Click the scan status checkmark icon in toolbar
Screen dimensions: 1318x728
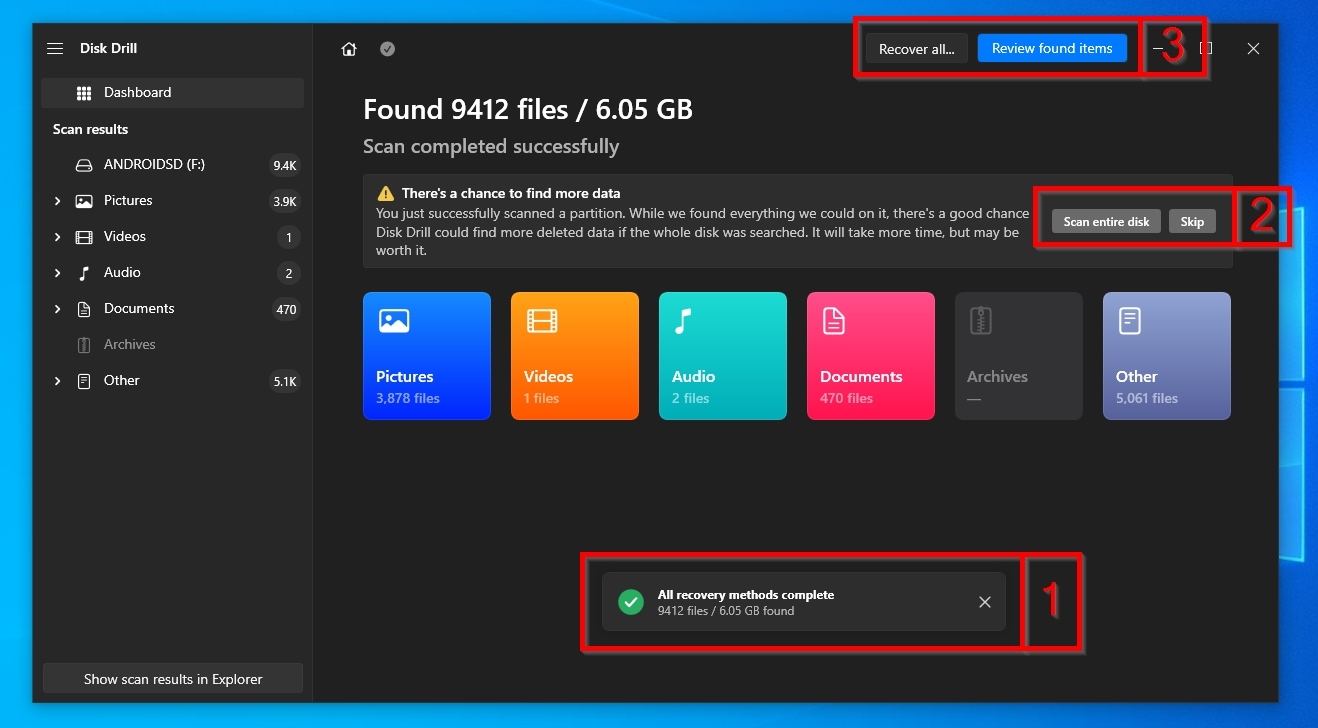pyautogui.click(x=387, y=49)
